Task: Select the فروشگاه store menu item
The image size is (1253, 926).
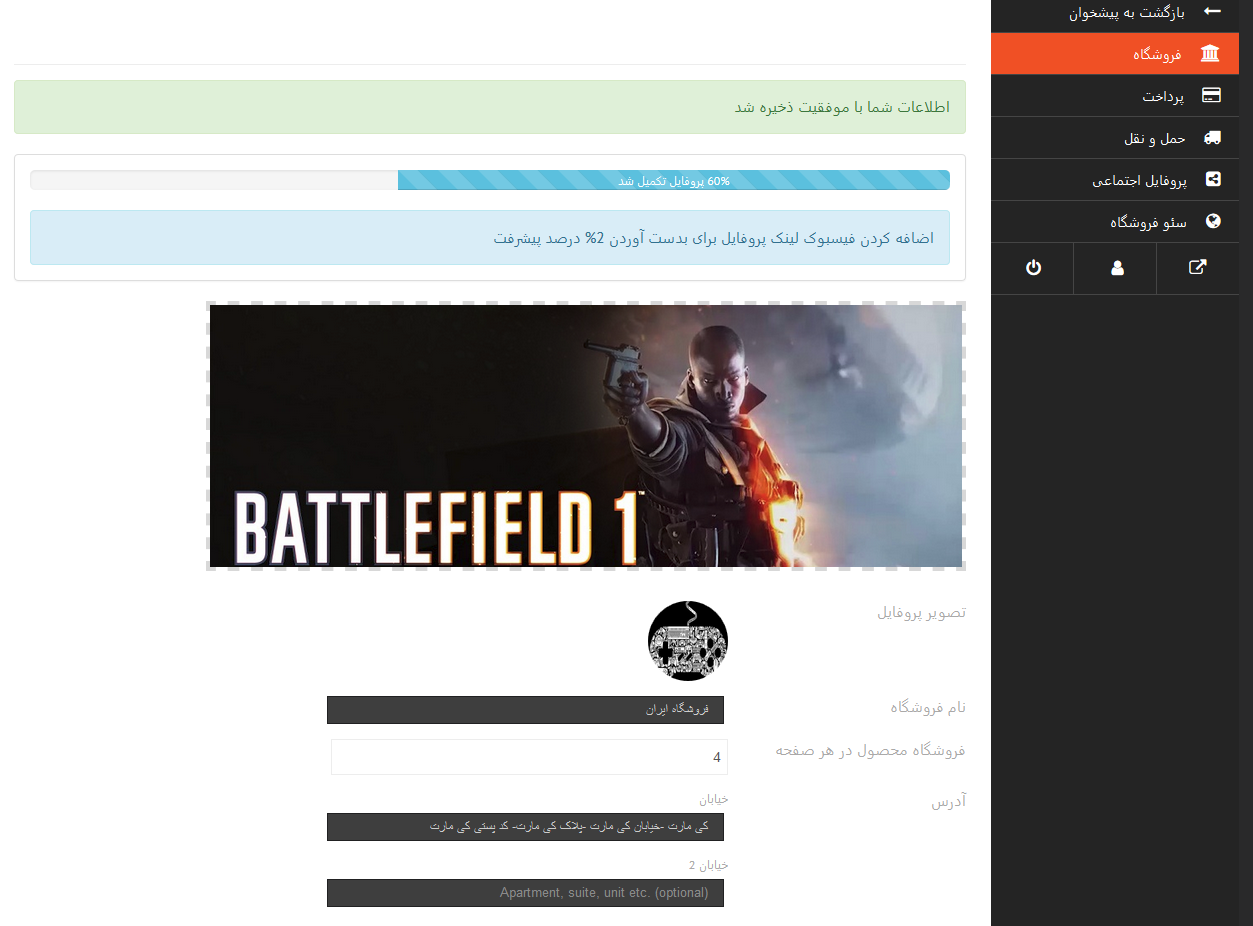Action: pyautogui.click(x=1114, y=54)
